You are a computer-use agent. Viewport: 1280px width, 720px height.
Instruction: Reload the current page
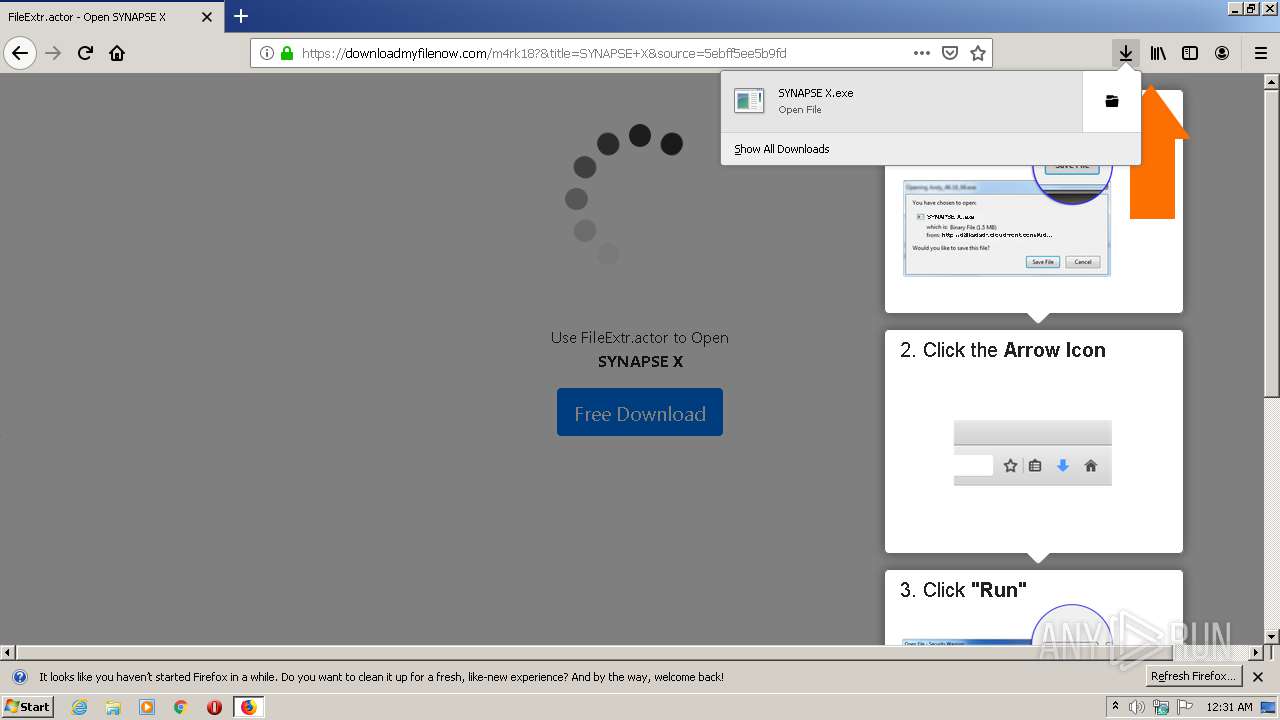[x=86, y=53]
